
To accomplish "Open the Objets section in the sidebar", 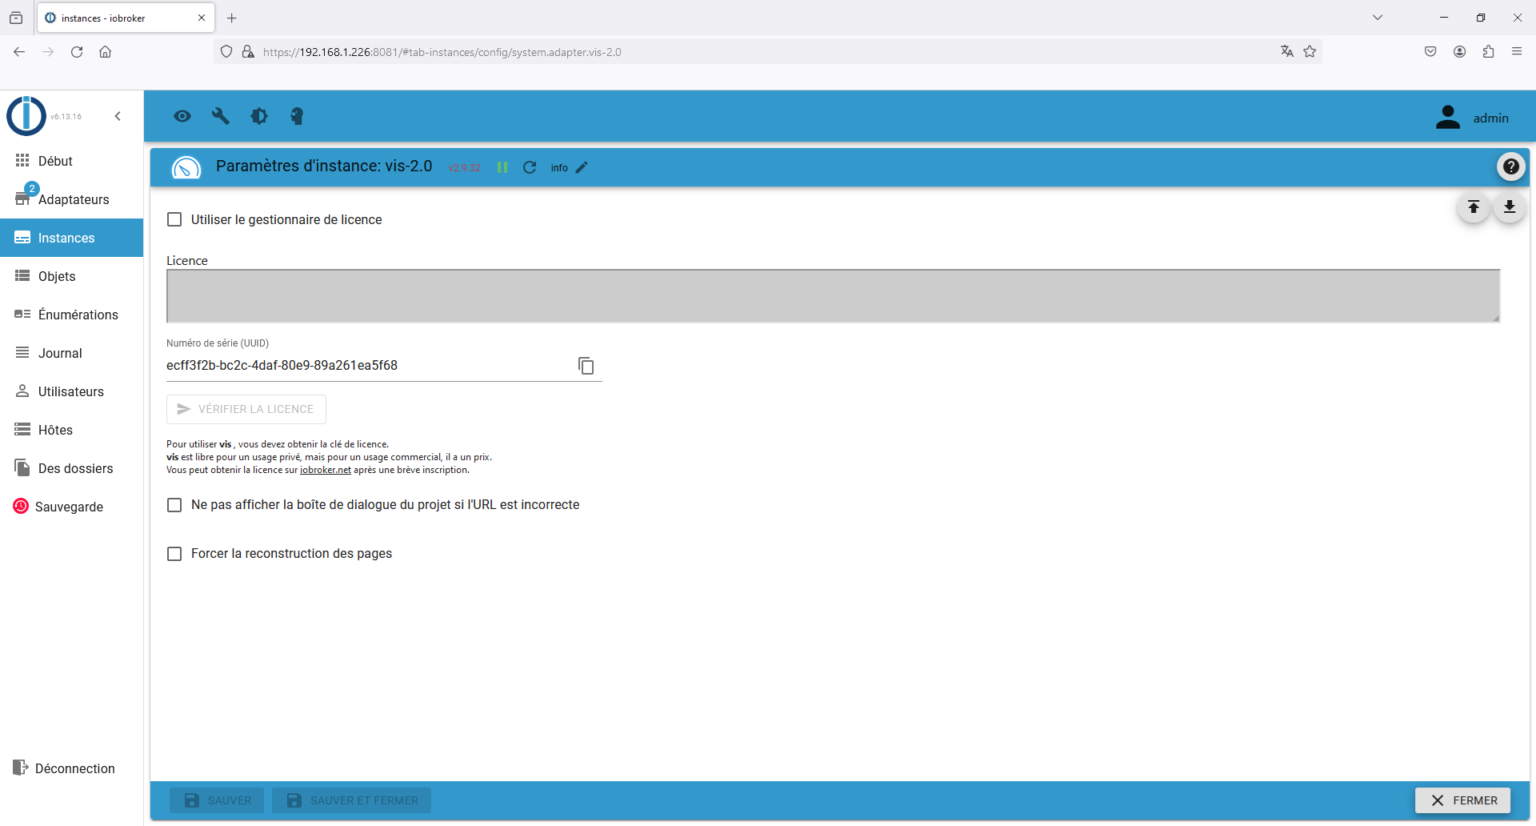I will [58, 276].
